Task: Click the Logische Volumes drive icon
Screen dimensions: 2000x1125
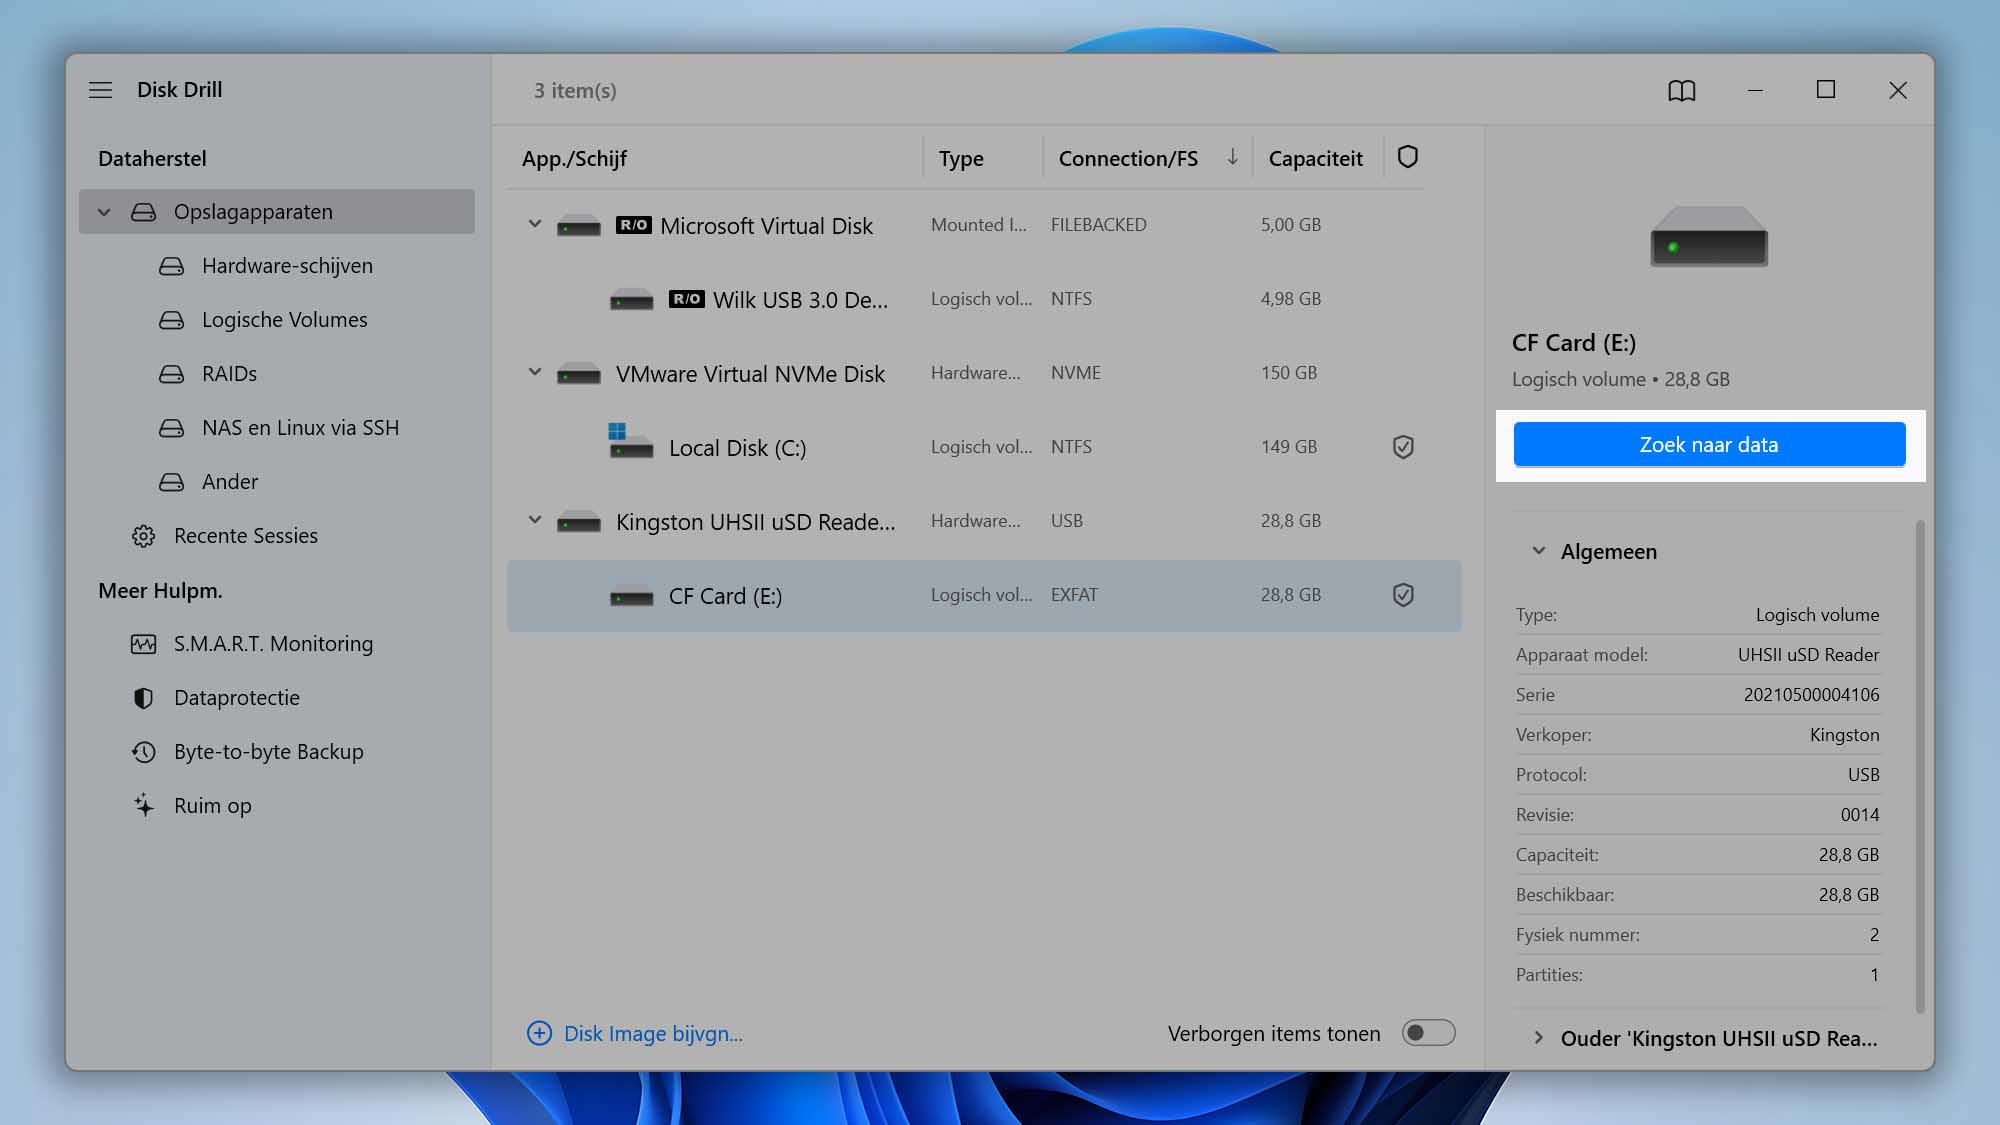Action: click(172, 320)
